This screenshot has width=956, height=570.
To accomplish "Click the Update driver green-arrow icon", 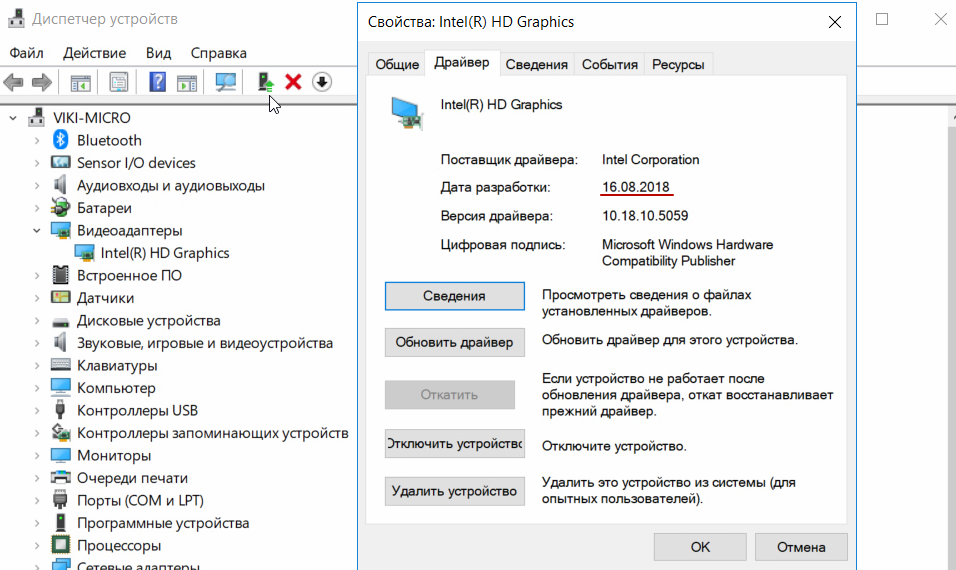I will [266, 82].
